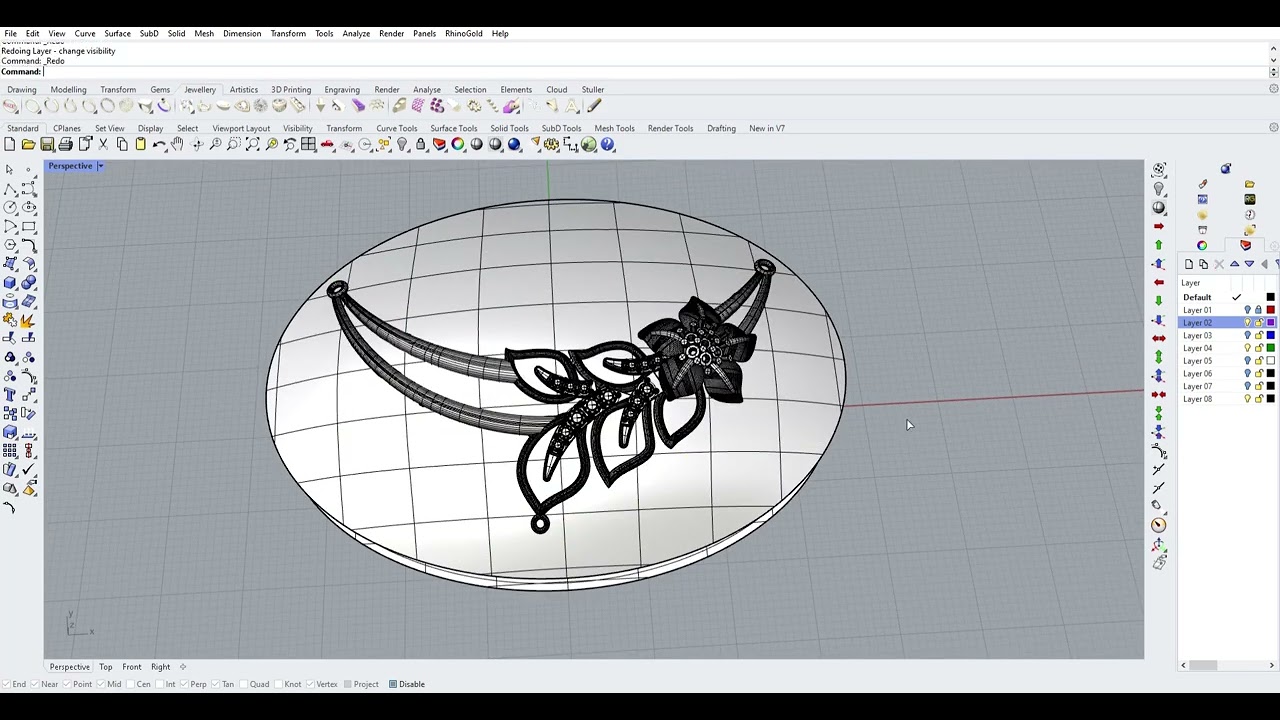
Task: Select the Pan hand tool
Action: (177, 144)
